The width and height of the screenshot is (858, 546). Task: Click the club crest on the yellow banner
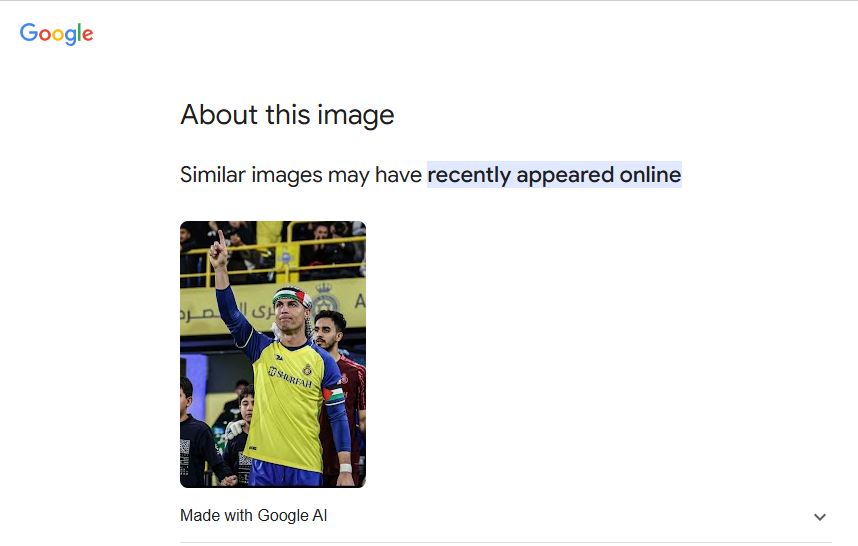[325, 299]
